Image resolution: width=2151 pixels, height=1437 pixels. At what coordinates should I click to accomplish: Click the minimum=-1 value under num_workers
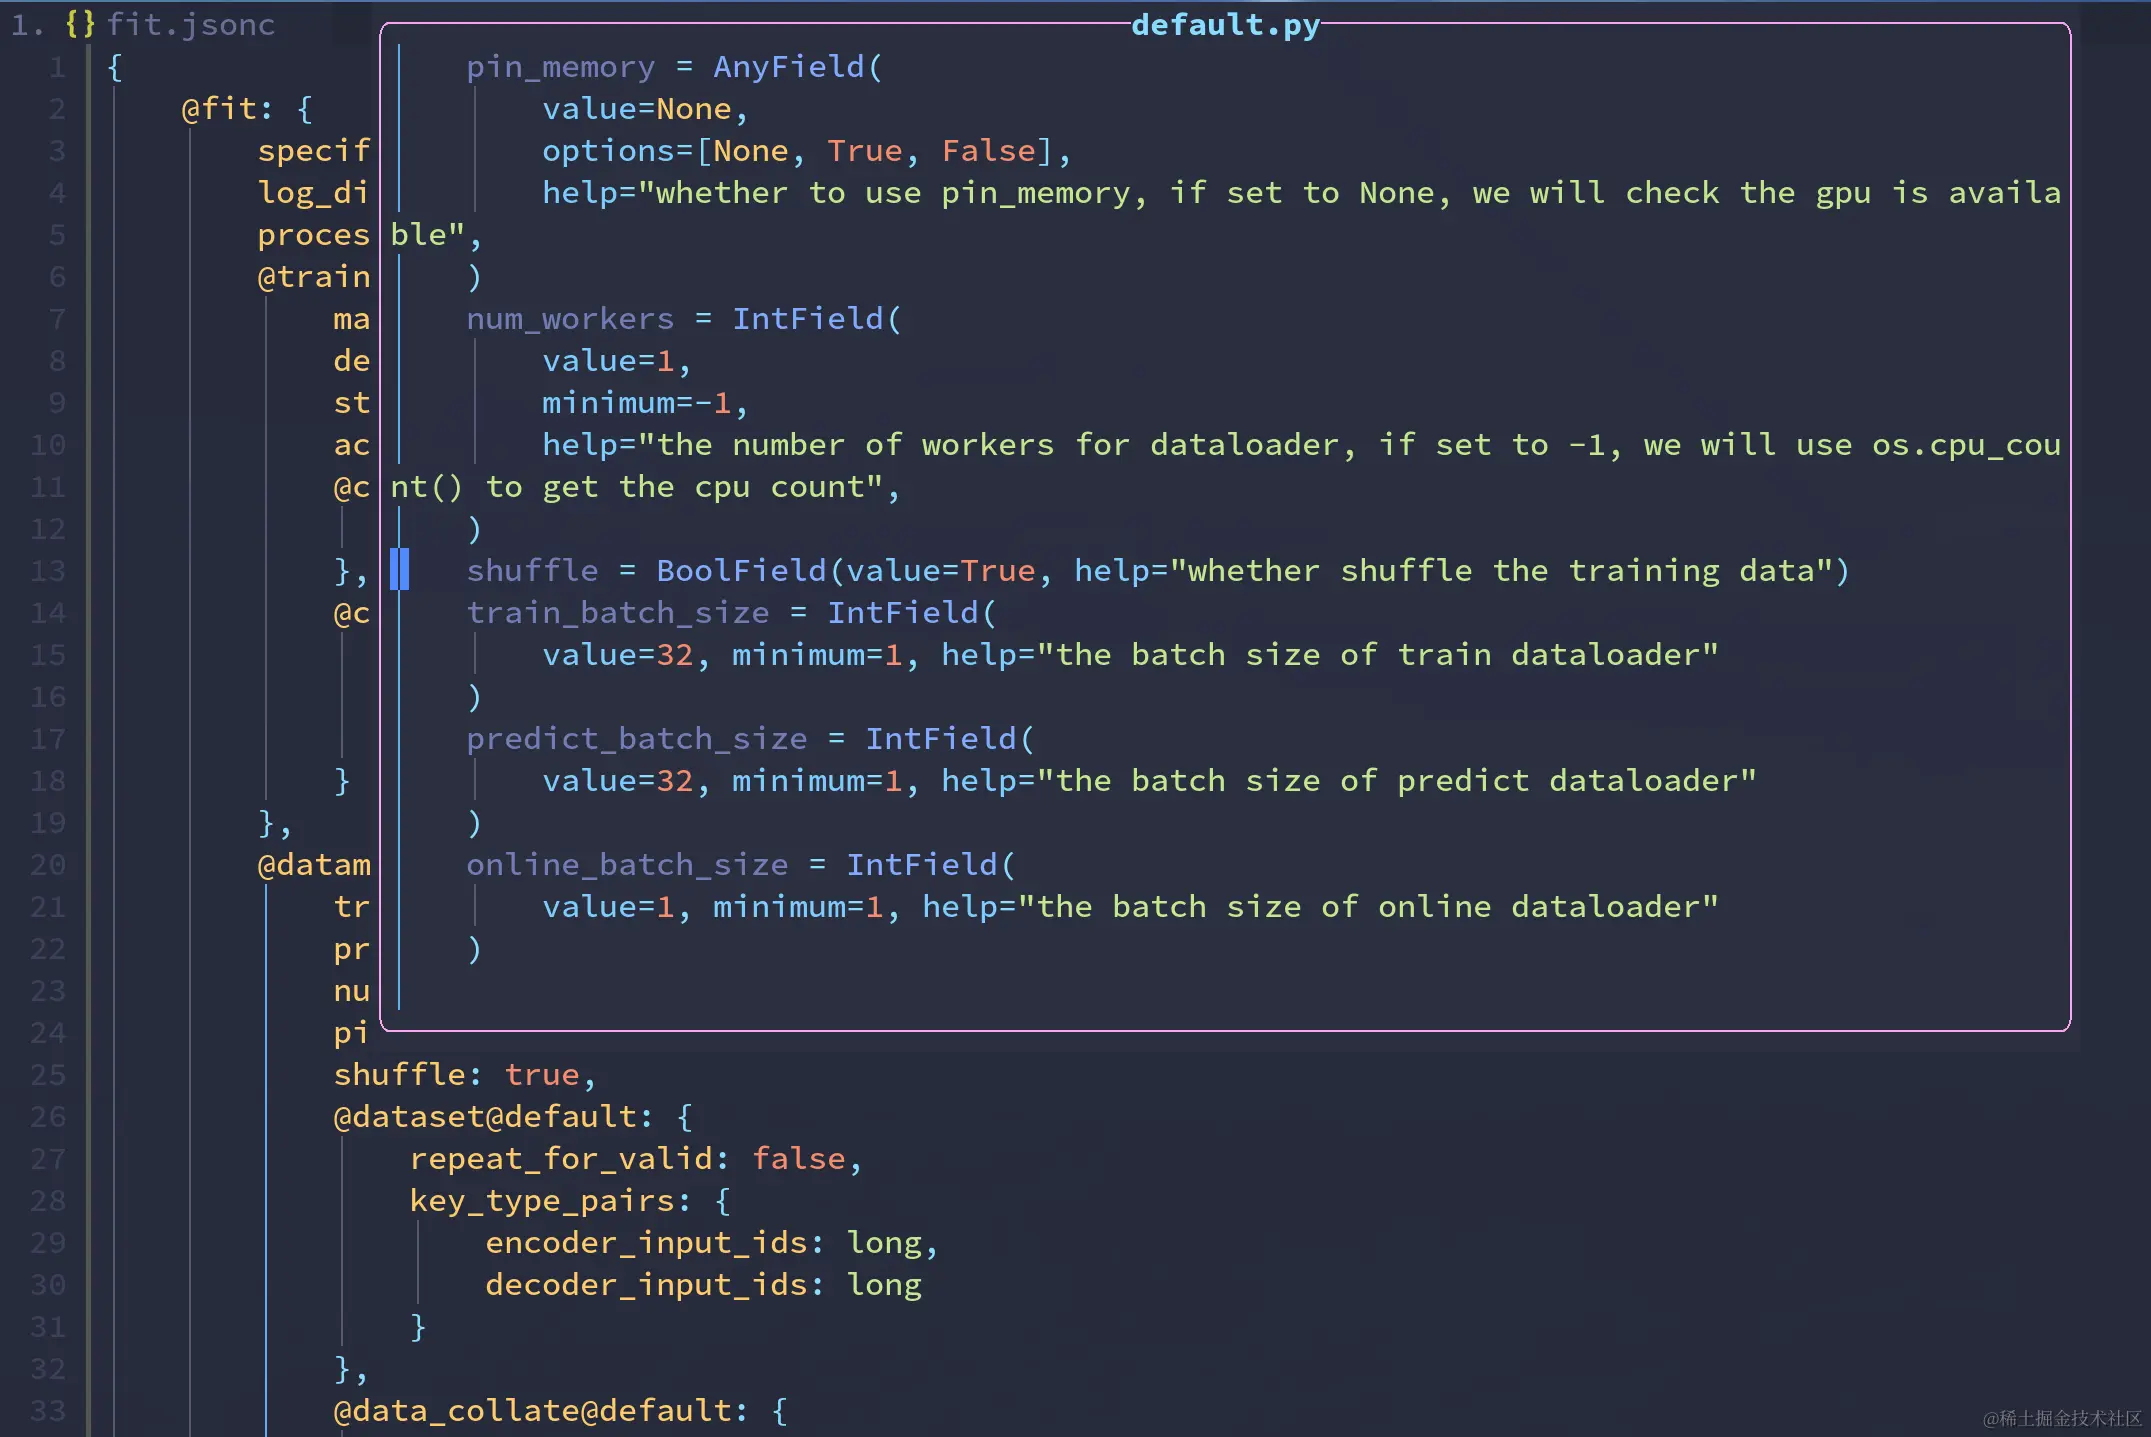642,402
